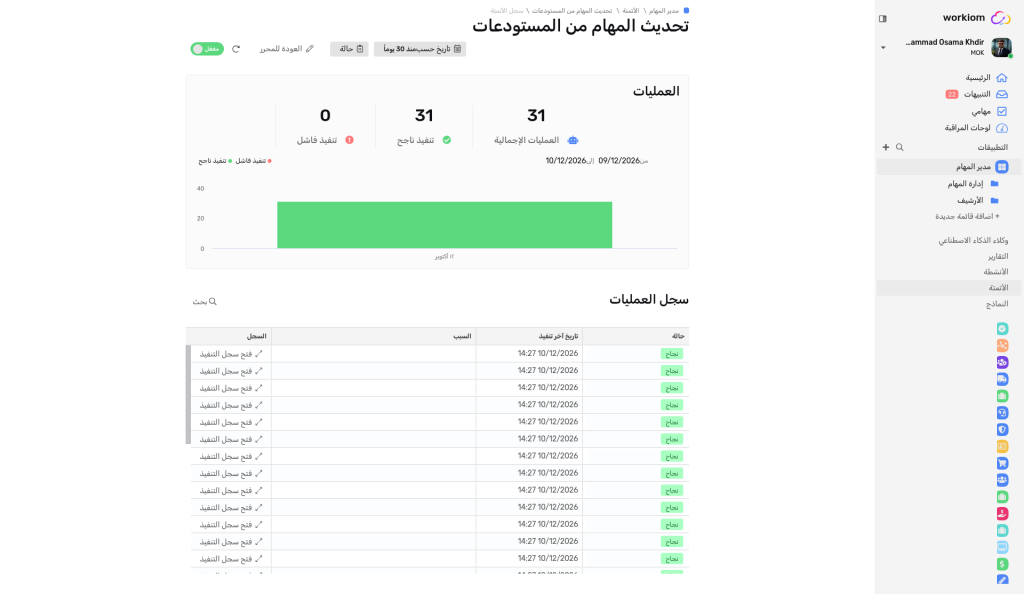Open لوحات المراقبة dashboards
This screenshot has width=1024, height=594.
[977, 128]
